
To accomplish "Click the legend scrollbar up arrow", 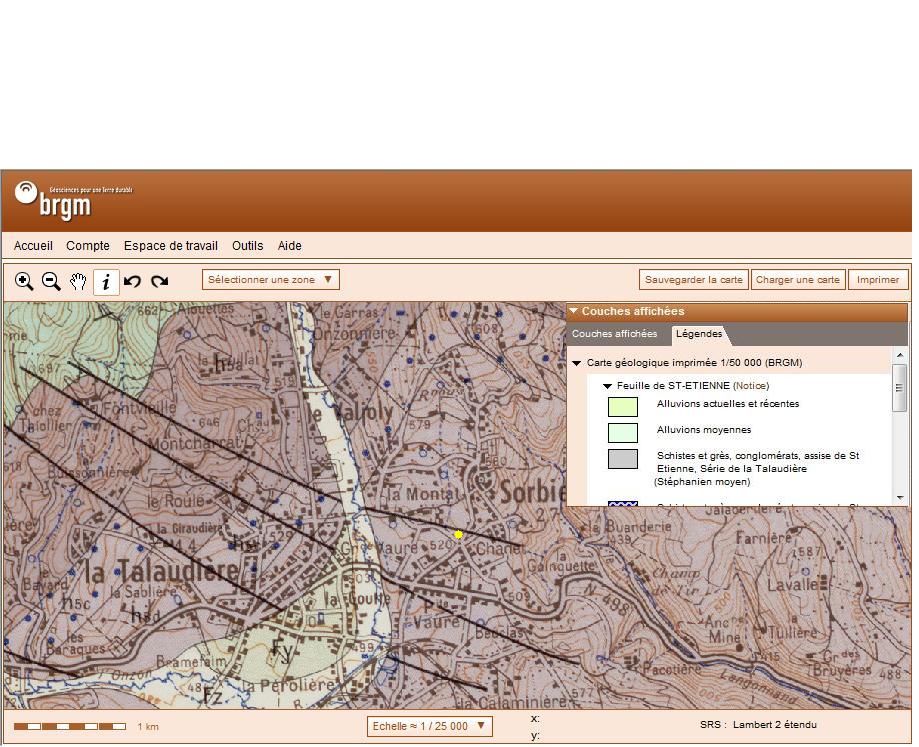I will [900, 356].
